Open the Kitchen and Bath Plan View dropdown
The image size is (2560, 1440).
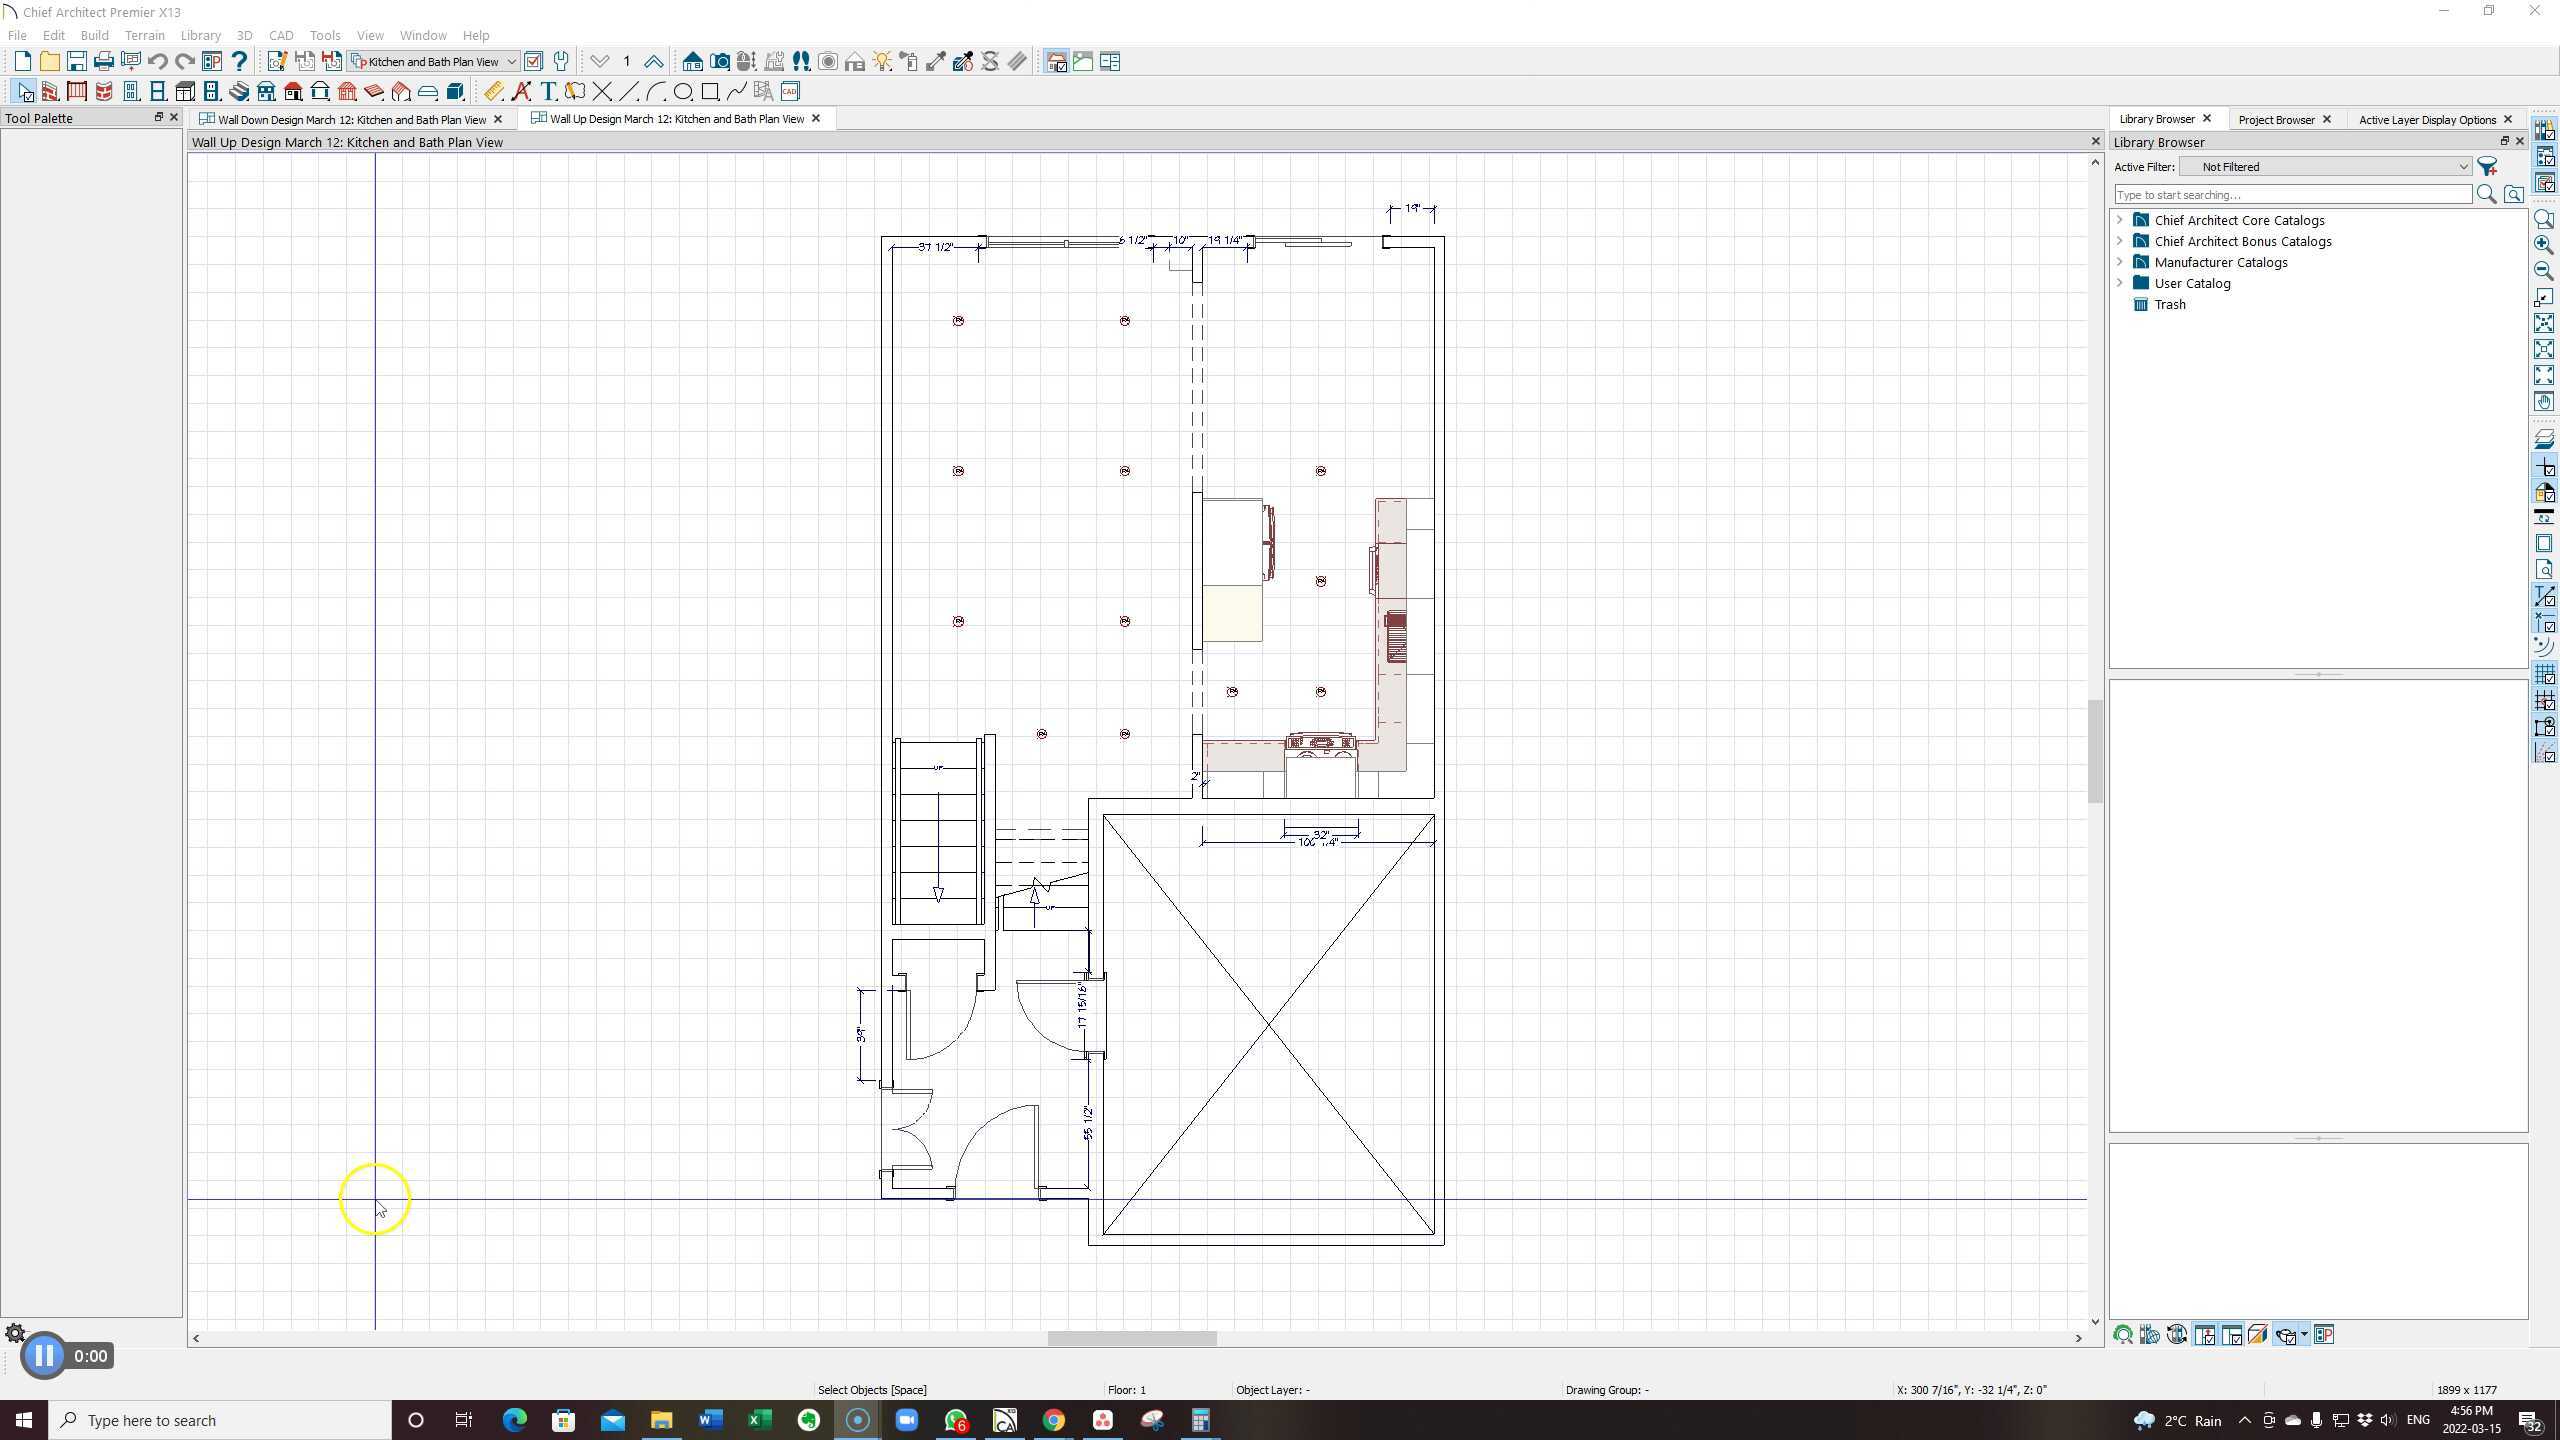[x=433, y=62]
